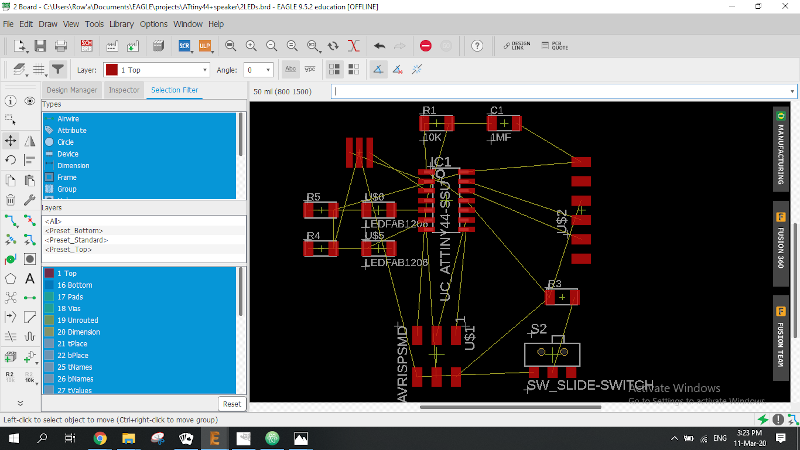800x450 pixels.
Task: Select the Mirror tool
Action: [x=30, y=141]
